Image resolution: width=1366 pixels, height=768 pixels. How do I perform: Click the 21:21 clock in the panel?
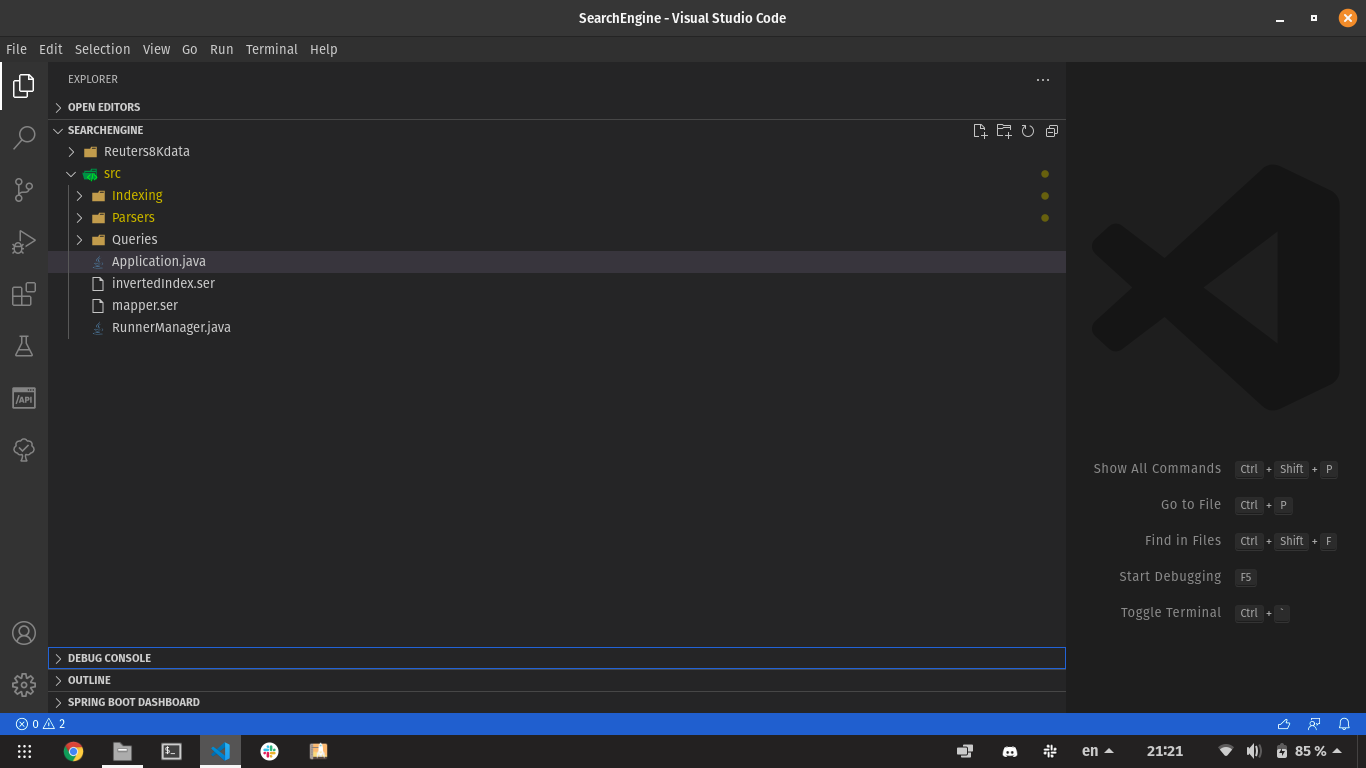tap(1165, 751)
